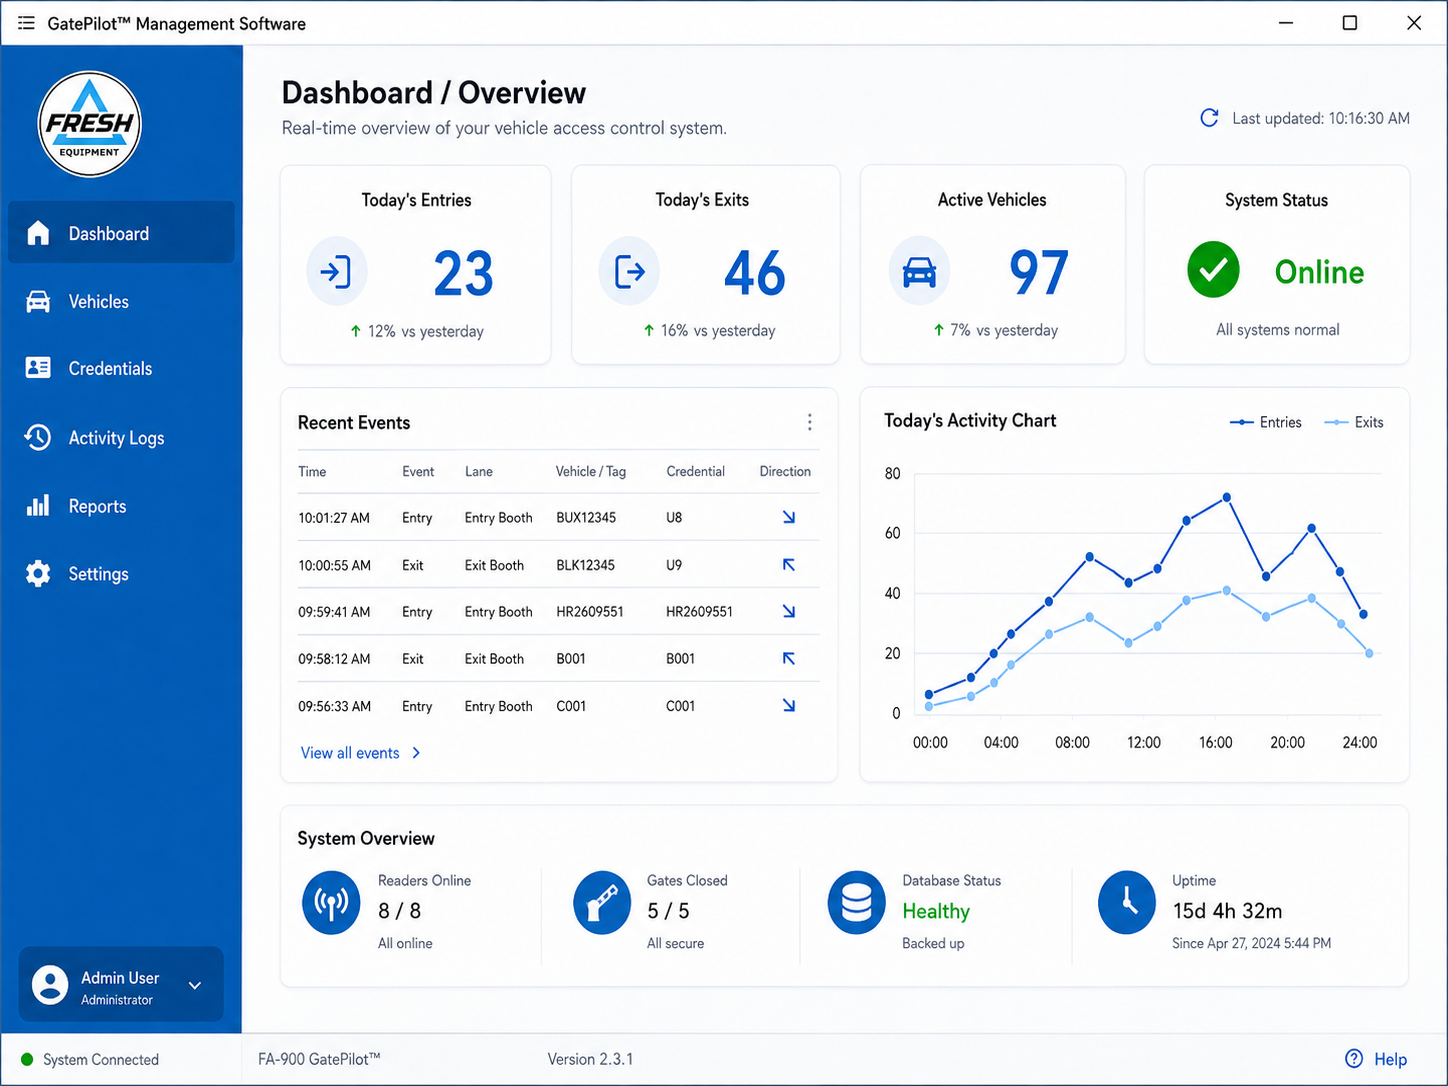The width and height of the screenshot is (1448, 1086).
Task: Click the refresh icon beside Last updated
Action: [x=1209, y=118]
